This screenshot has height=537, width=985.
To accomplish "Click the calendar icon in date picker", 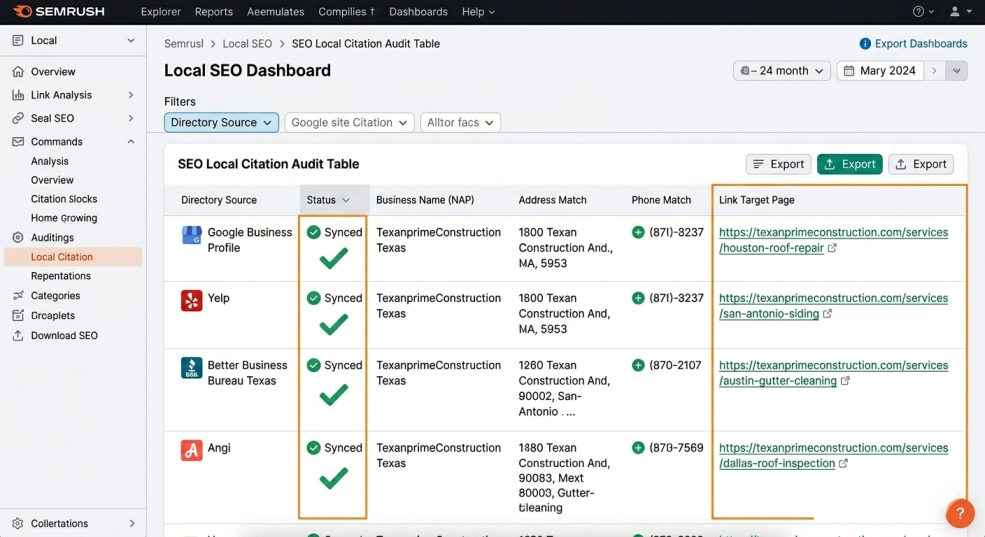I will (x=849, y=70).
